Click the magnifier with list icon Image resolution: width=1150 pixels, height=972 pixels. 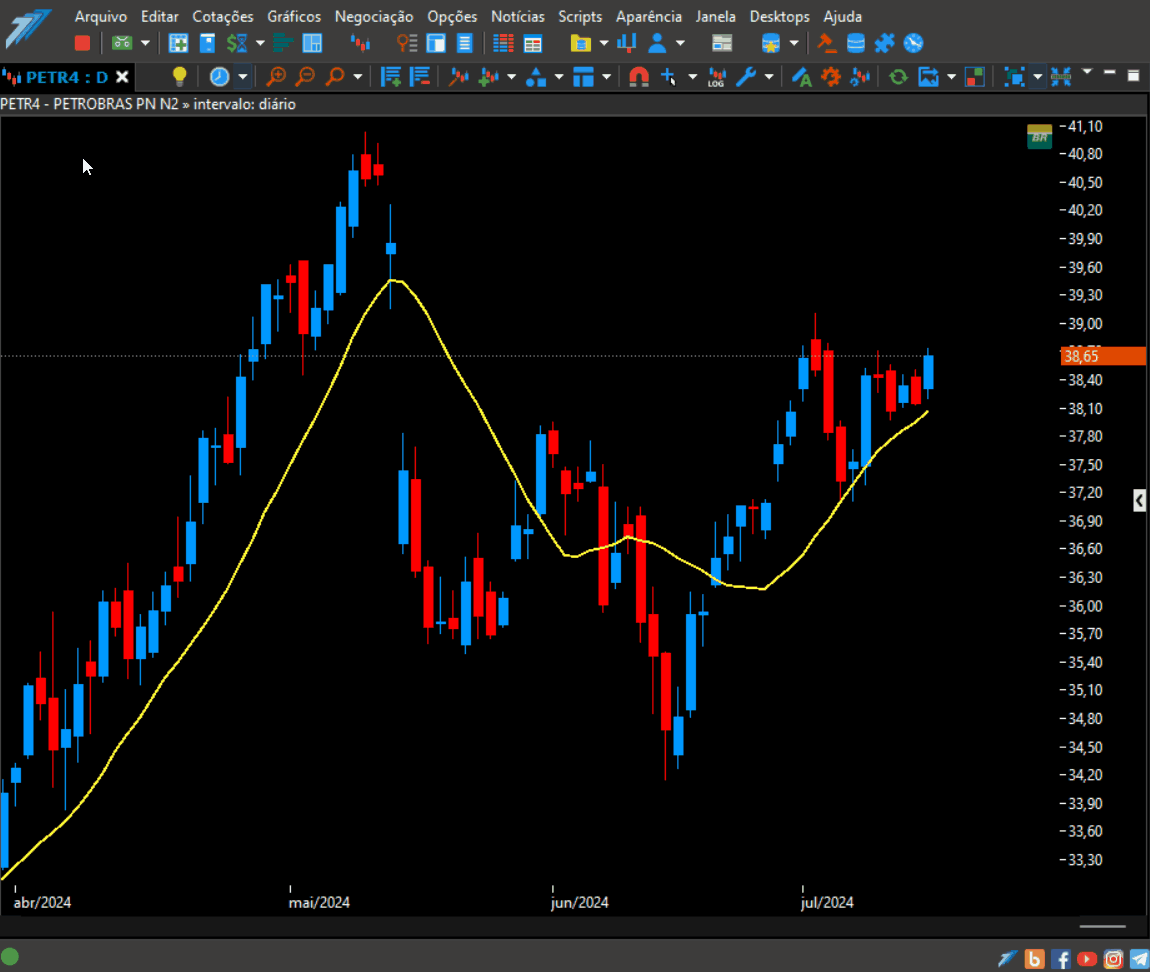[406, 43]
